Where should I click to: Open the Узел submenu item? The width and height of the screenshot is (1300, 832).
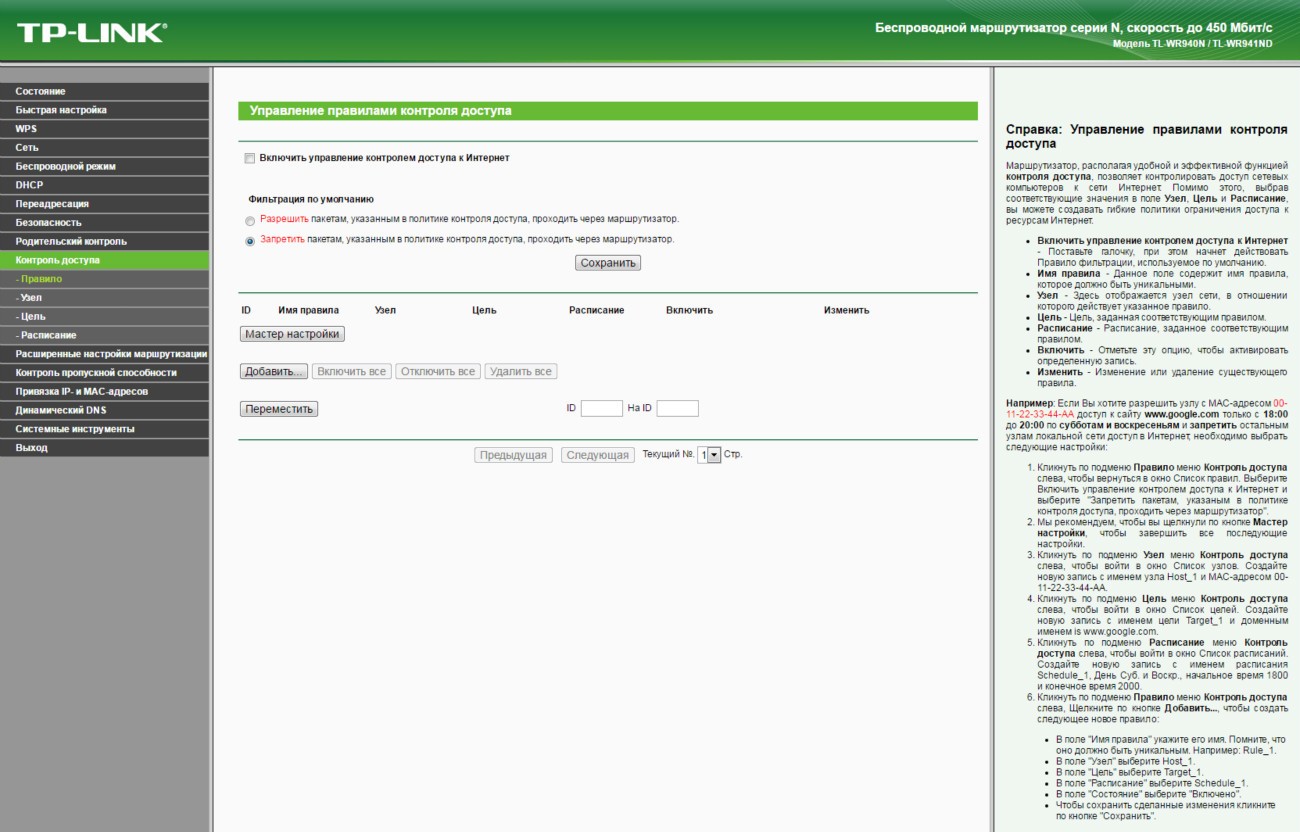30,298
